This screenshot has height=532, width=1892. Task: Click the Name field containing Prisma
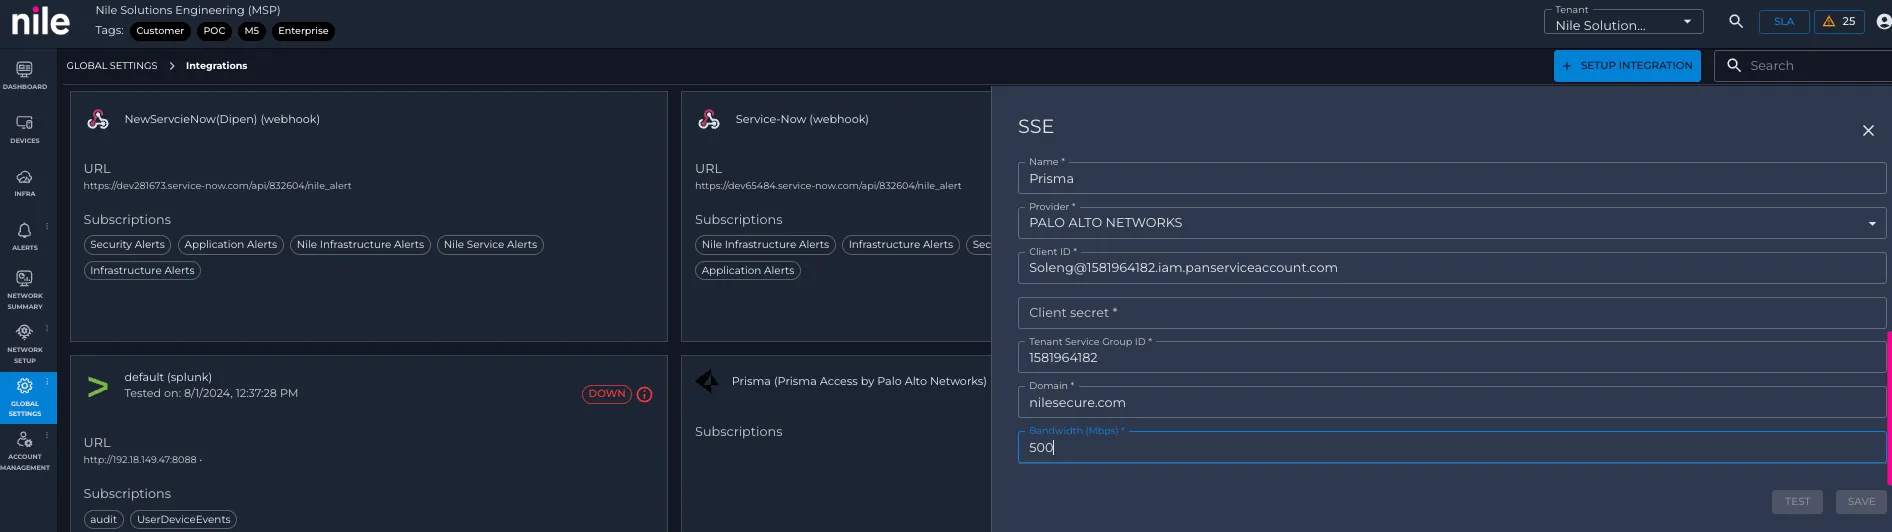point(1451,178)
